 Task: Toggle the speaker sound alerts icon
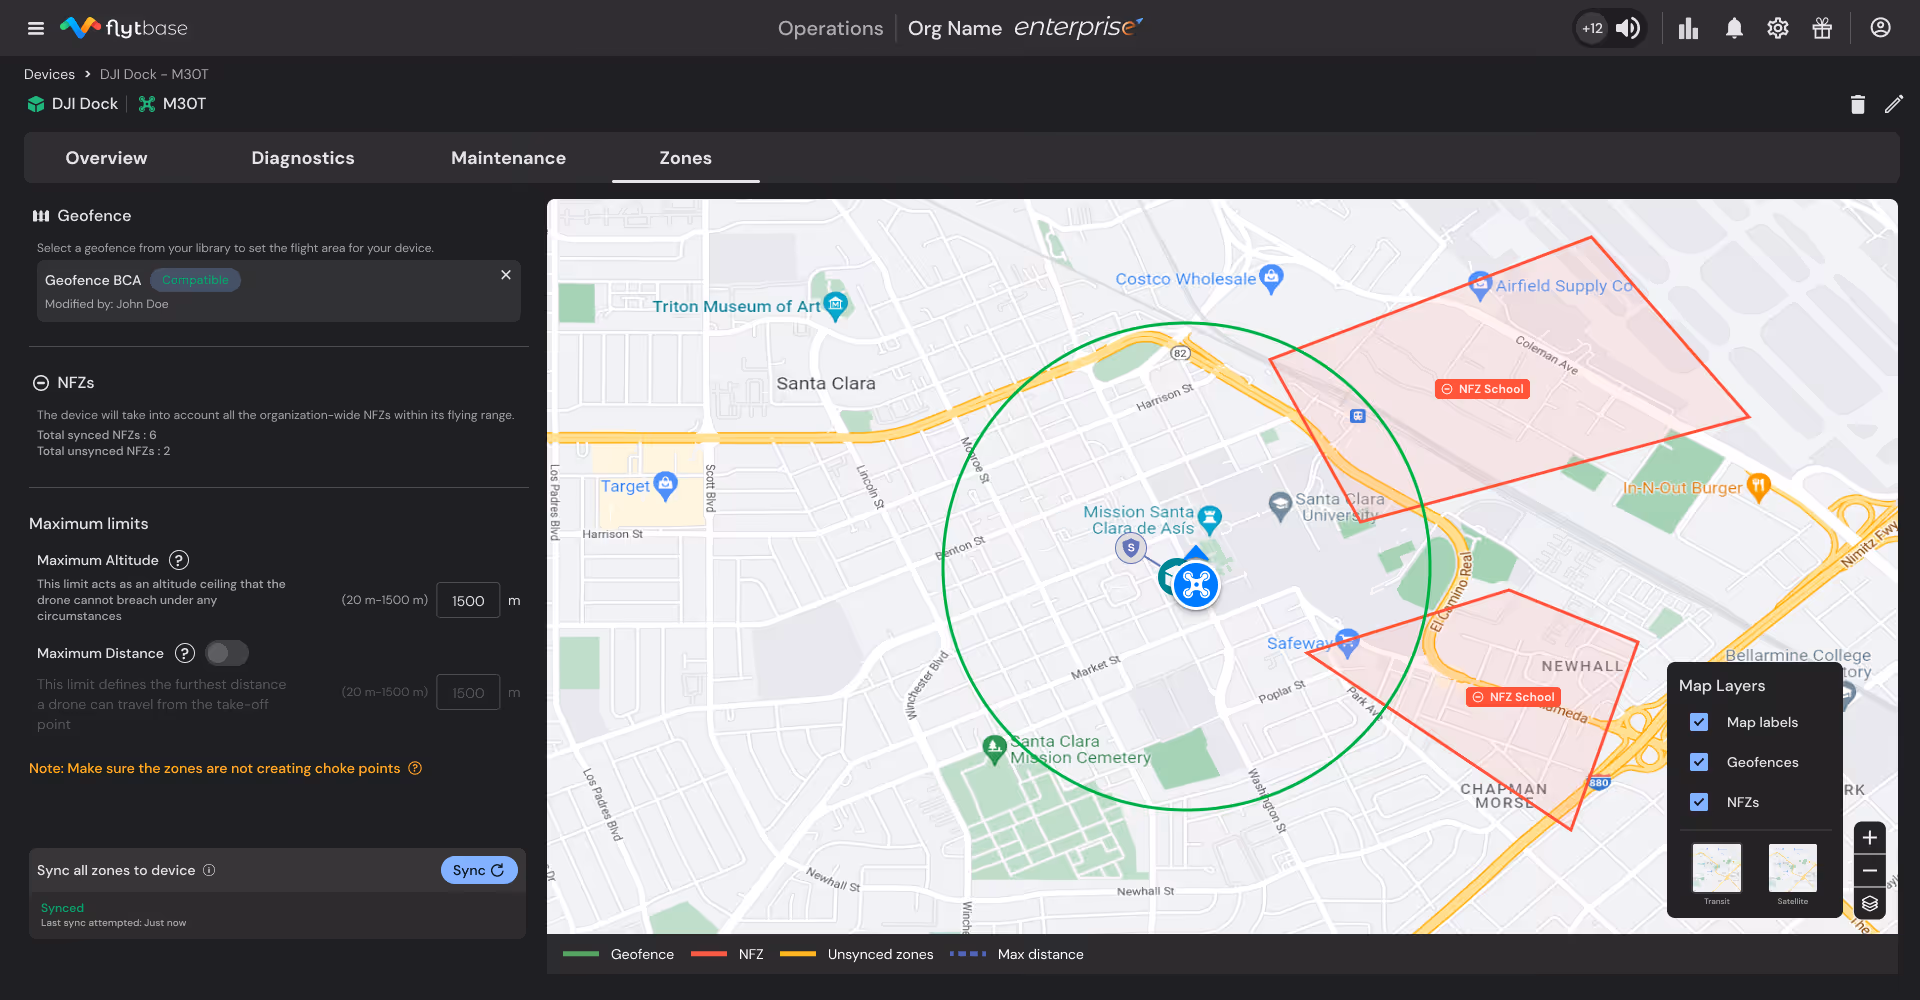pyautogui.click(x=1628, y=28)
